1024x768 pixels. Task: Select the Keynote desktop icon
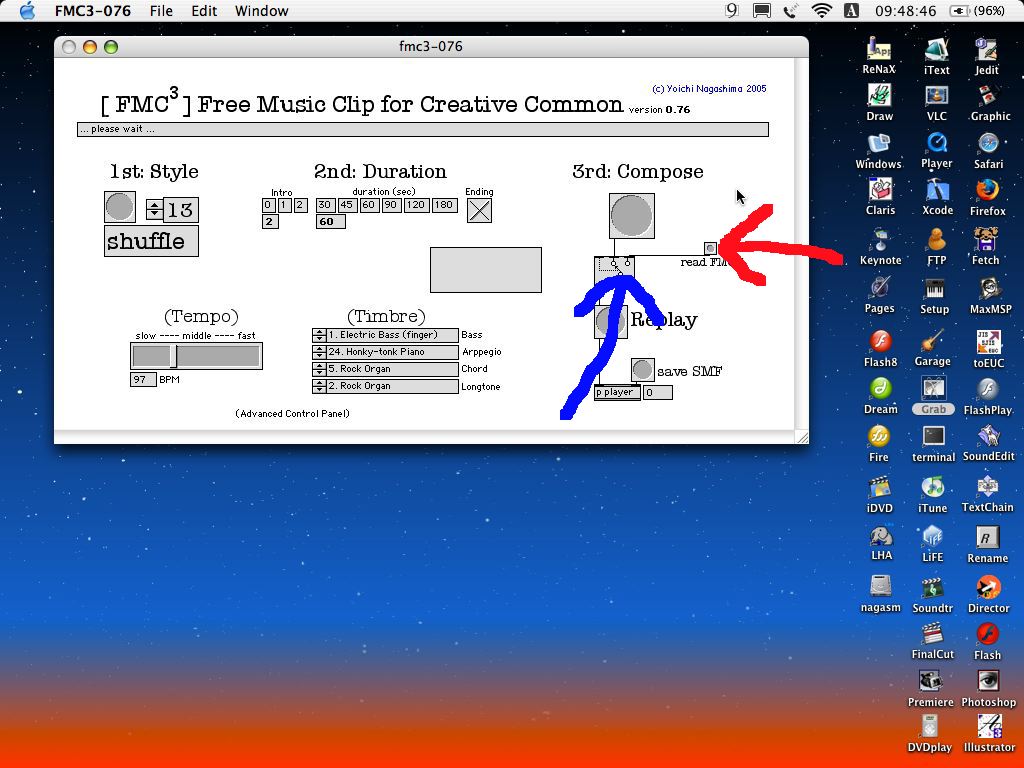pos(880,247)
